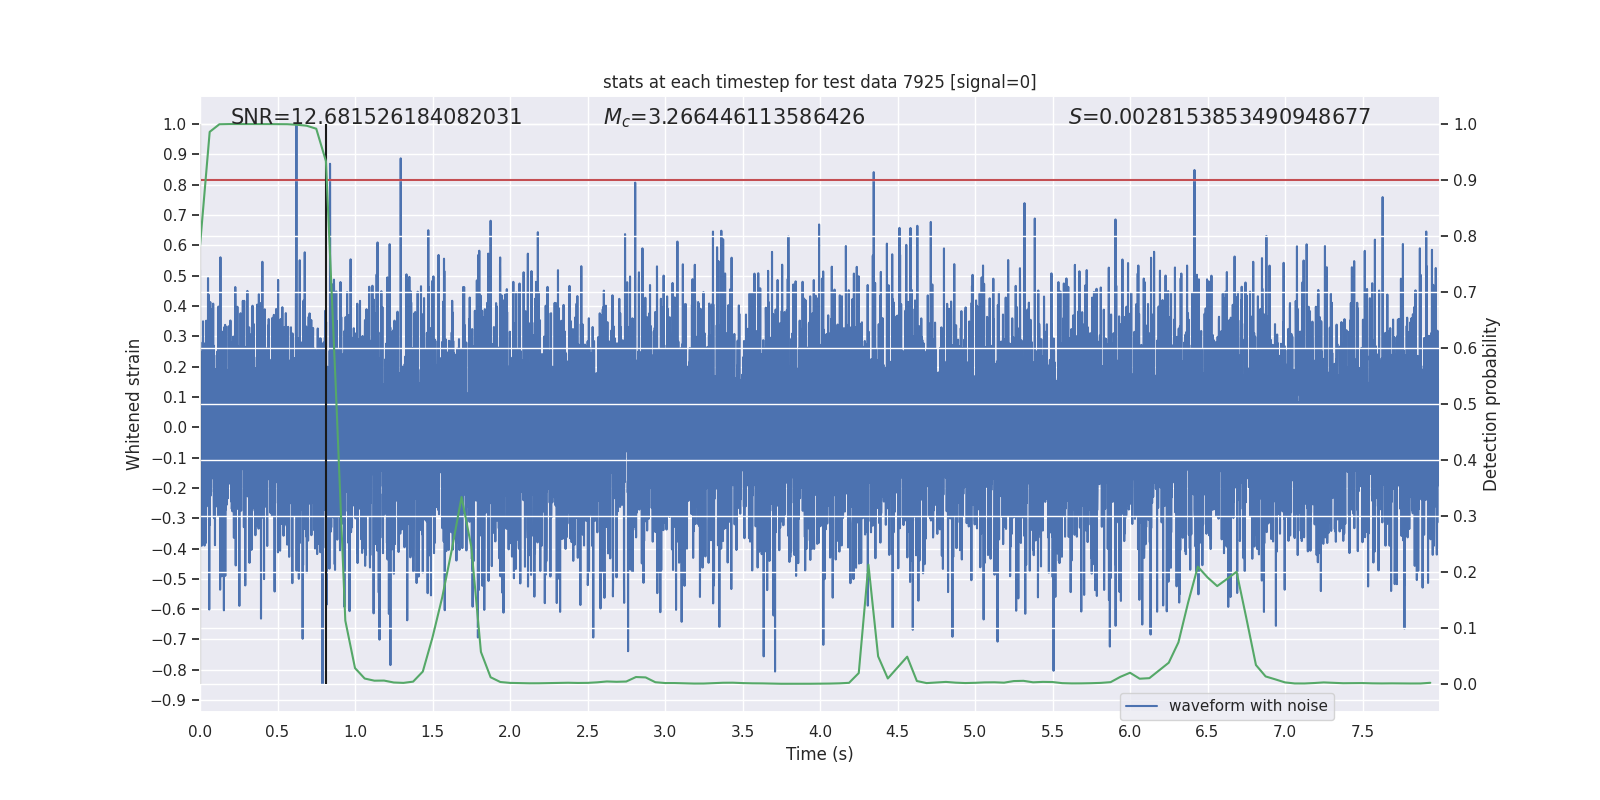The width and height of the screenshot is (1600, 800).
Task: Select the SNR=12.681526184082031 annotation
Action: point(376,117)
